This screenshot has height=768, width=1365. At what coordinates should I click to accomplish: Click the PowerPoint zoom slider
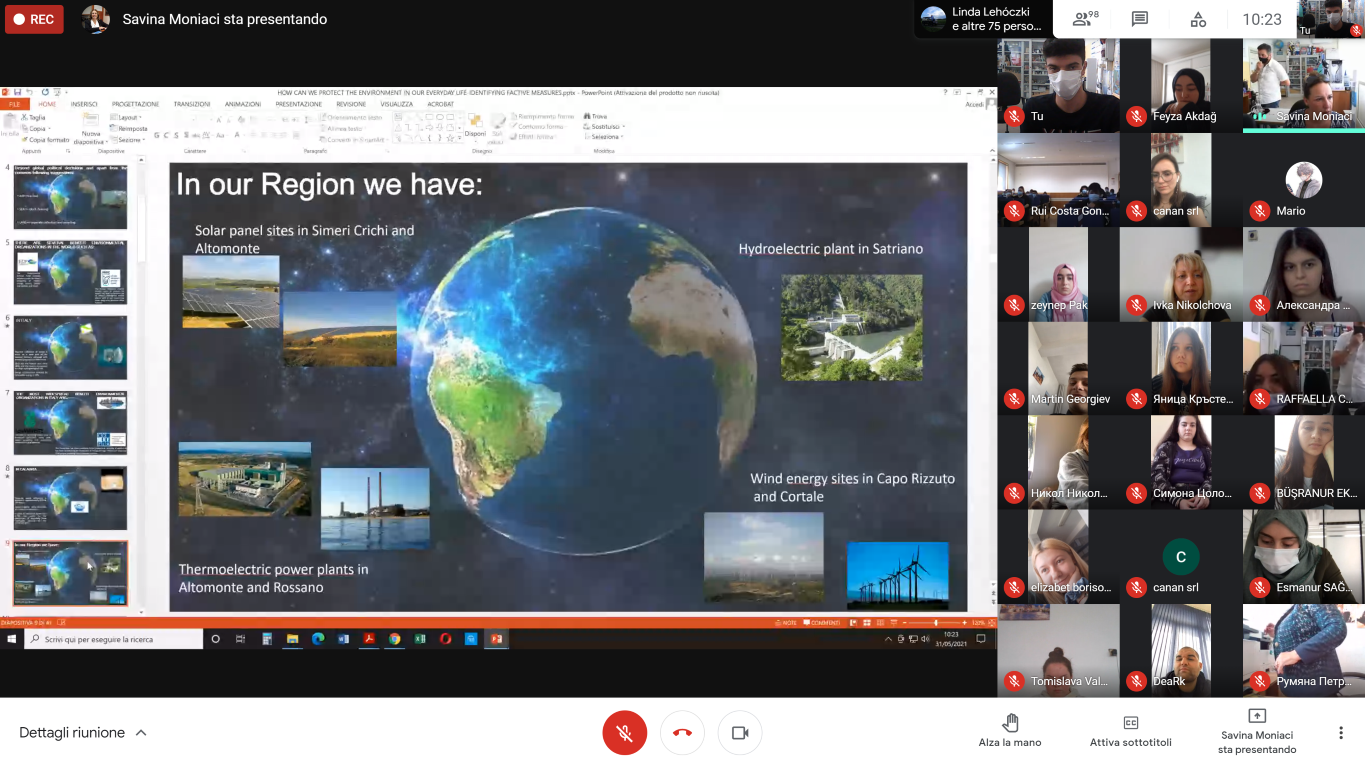(x=935, y=623)
